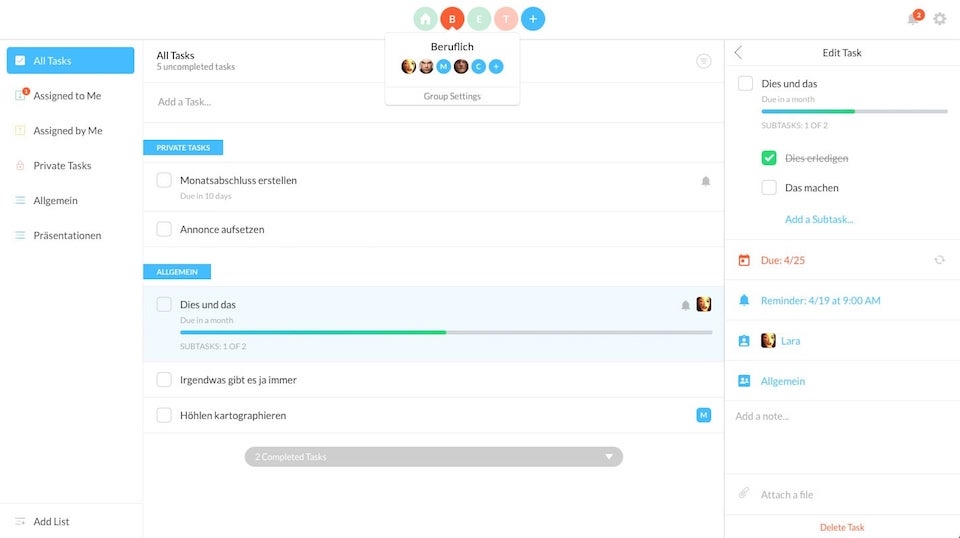Open notifications bell with badge
960x538 pixels.
click(914, 18)
